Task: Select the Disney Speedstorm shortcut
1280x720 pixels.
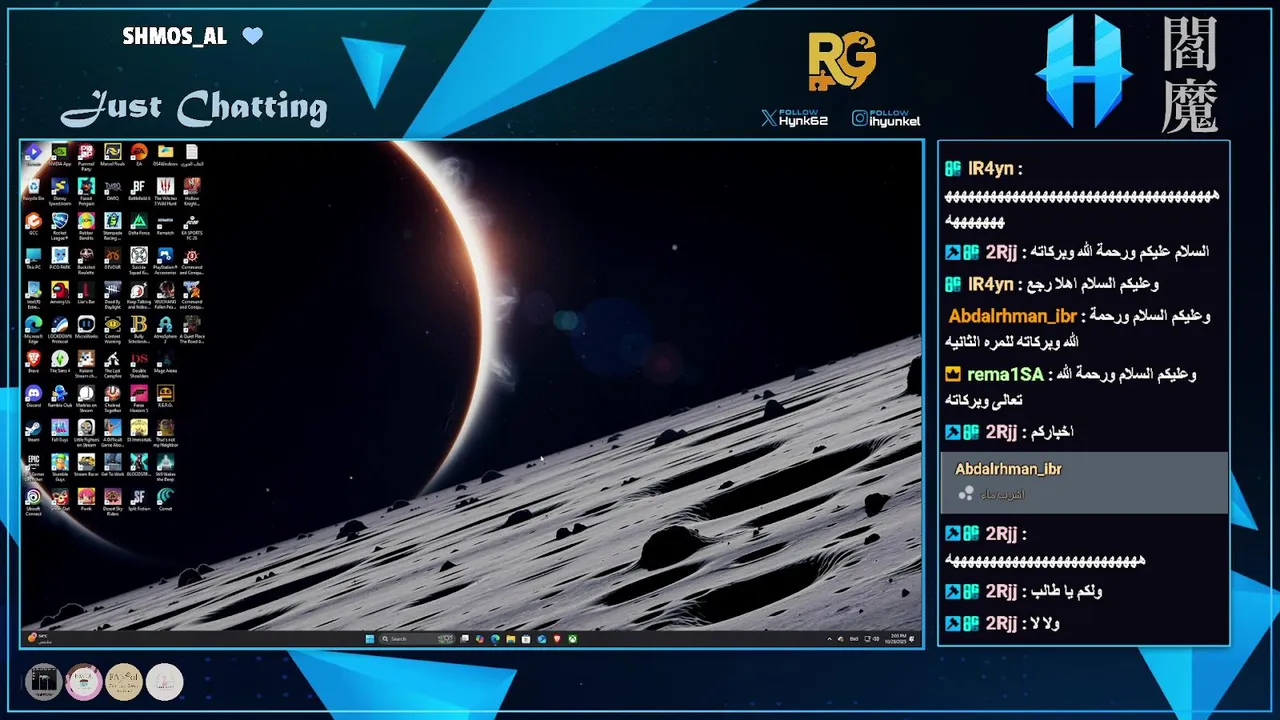Action: 60,191
